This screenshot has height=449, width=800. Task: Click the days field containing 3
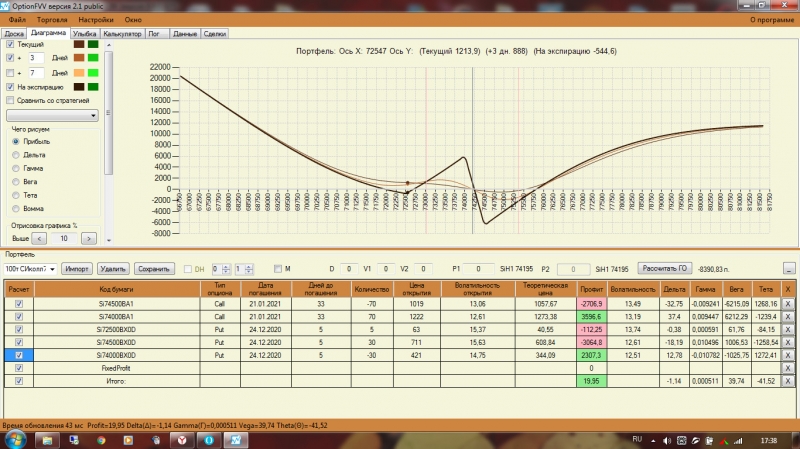36,58
